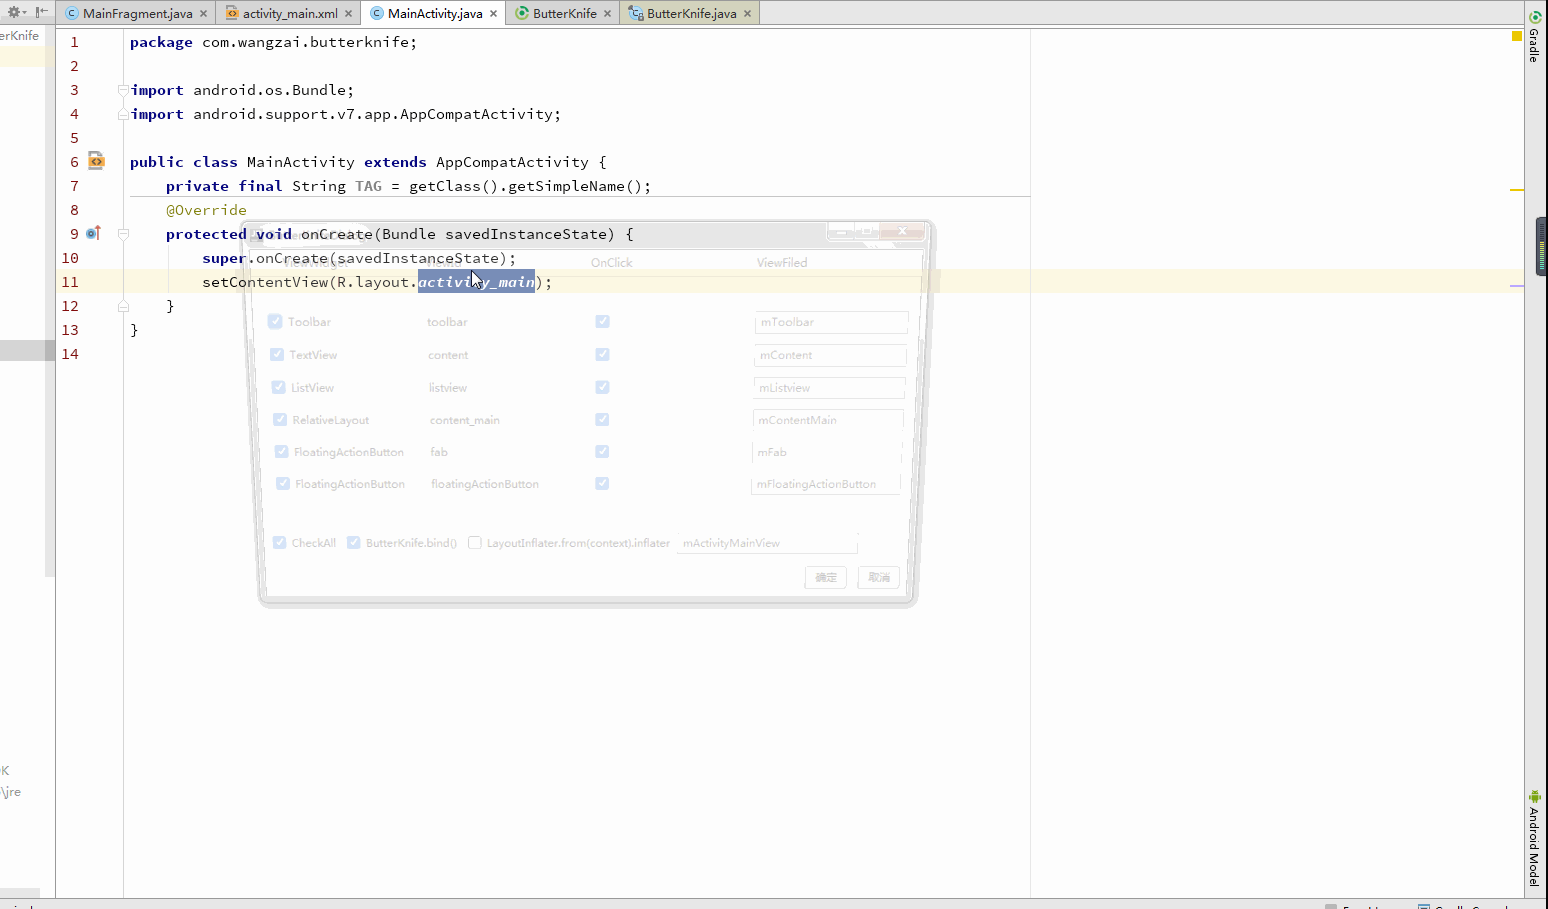Uncheck the Toolbar widget checkbox

275,321
